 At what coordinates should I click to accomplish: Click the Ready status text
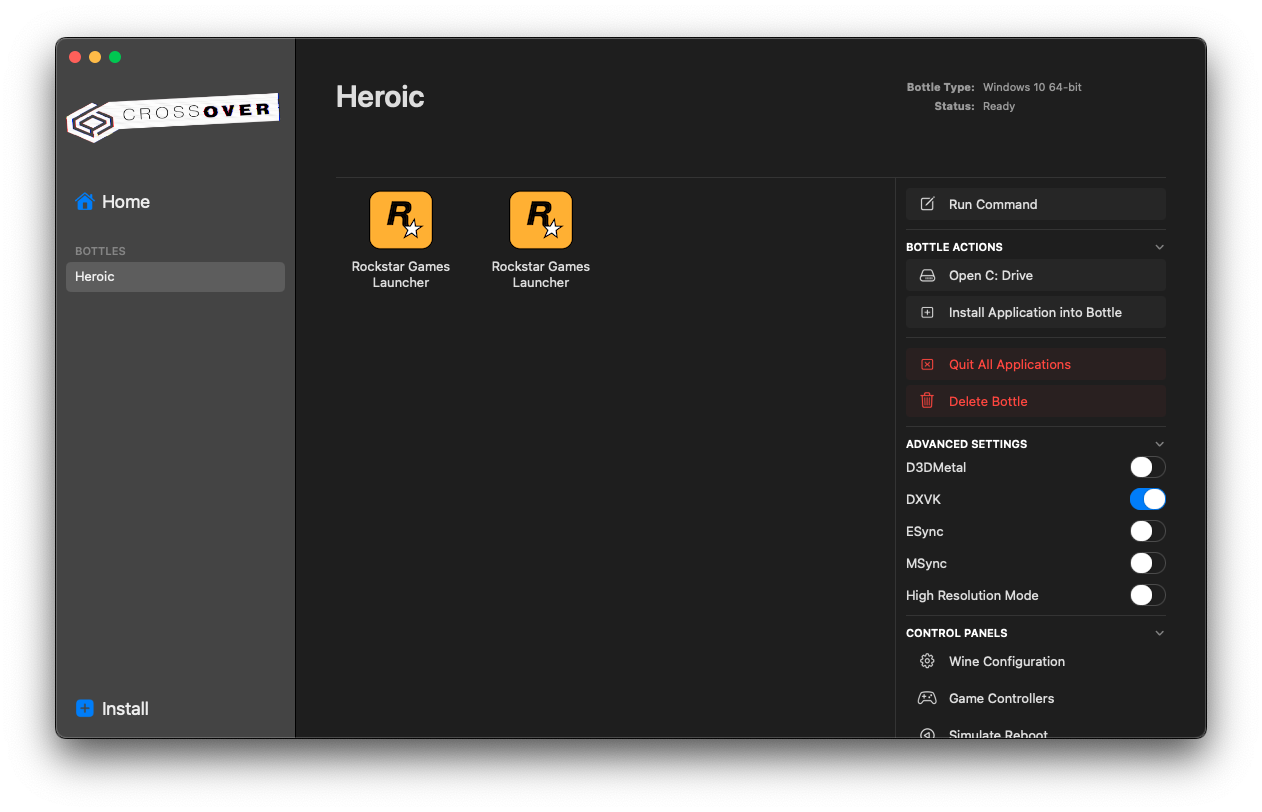[999, 106]
